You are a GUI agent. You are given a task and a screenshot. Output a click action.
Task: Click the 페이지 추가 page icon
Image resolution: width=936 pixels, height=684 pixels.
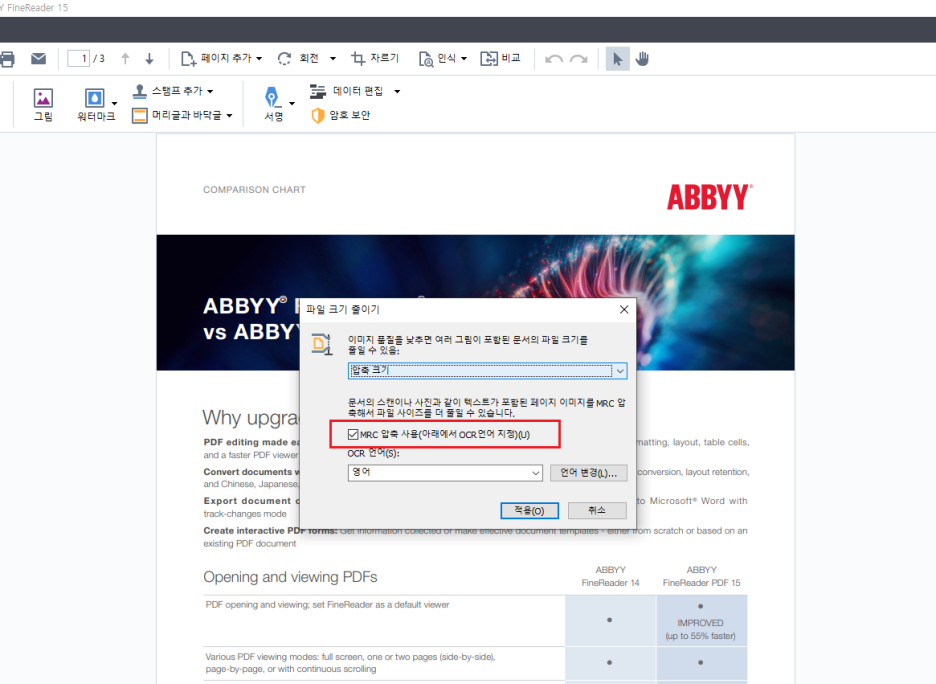(188, 58)
